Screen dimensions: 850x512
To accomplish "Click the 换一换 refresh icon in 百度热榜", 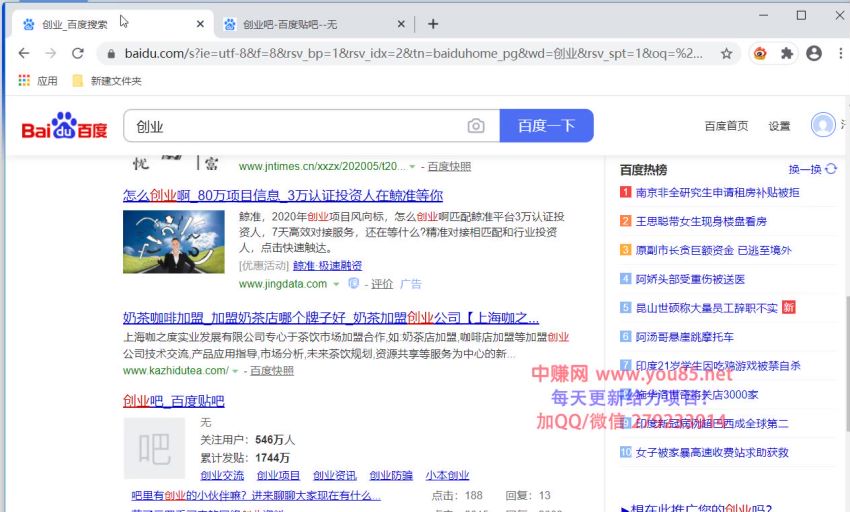I will pyautogui.click(x=830, y=169).
